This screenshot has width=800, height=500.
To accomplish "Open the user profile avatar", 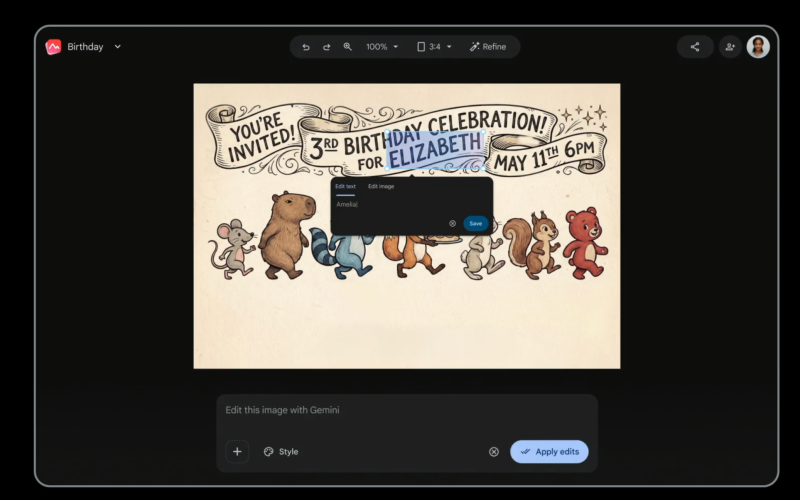I will [758, 47].
